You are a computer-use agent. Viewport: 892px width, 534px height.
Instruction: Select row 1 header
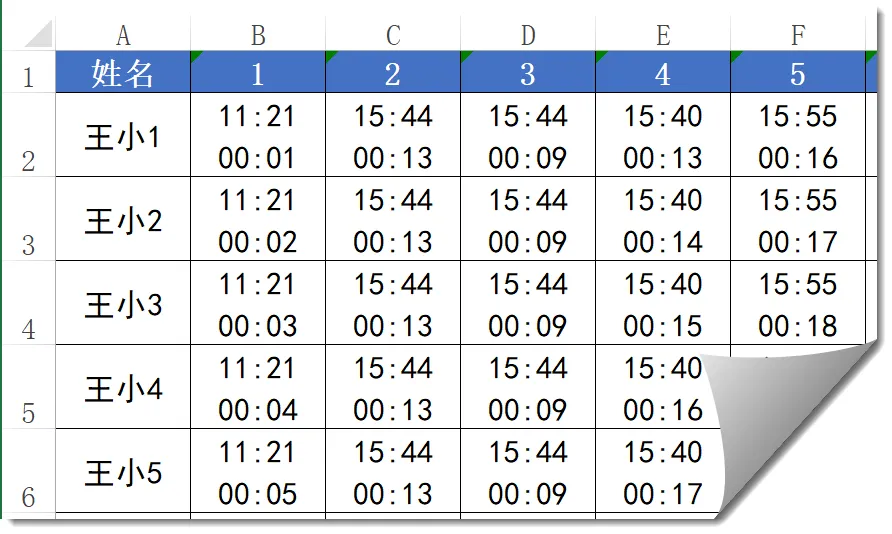coord(28,75)
